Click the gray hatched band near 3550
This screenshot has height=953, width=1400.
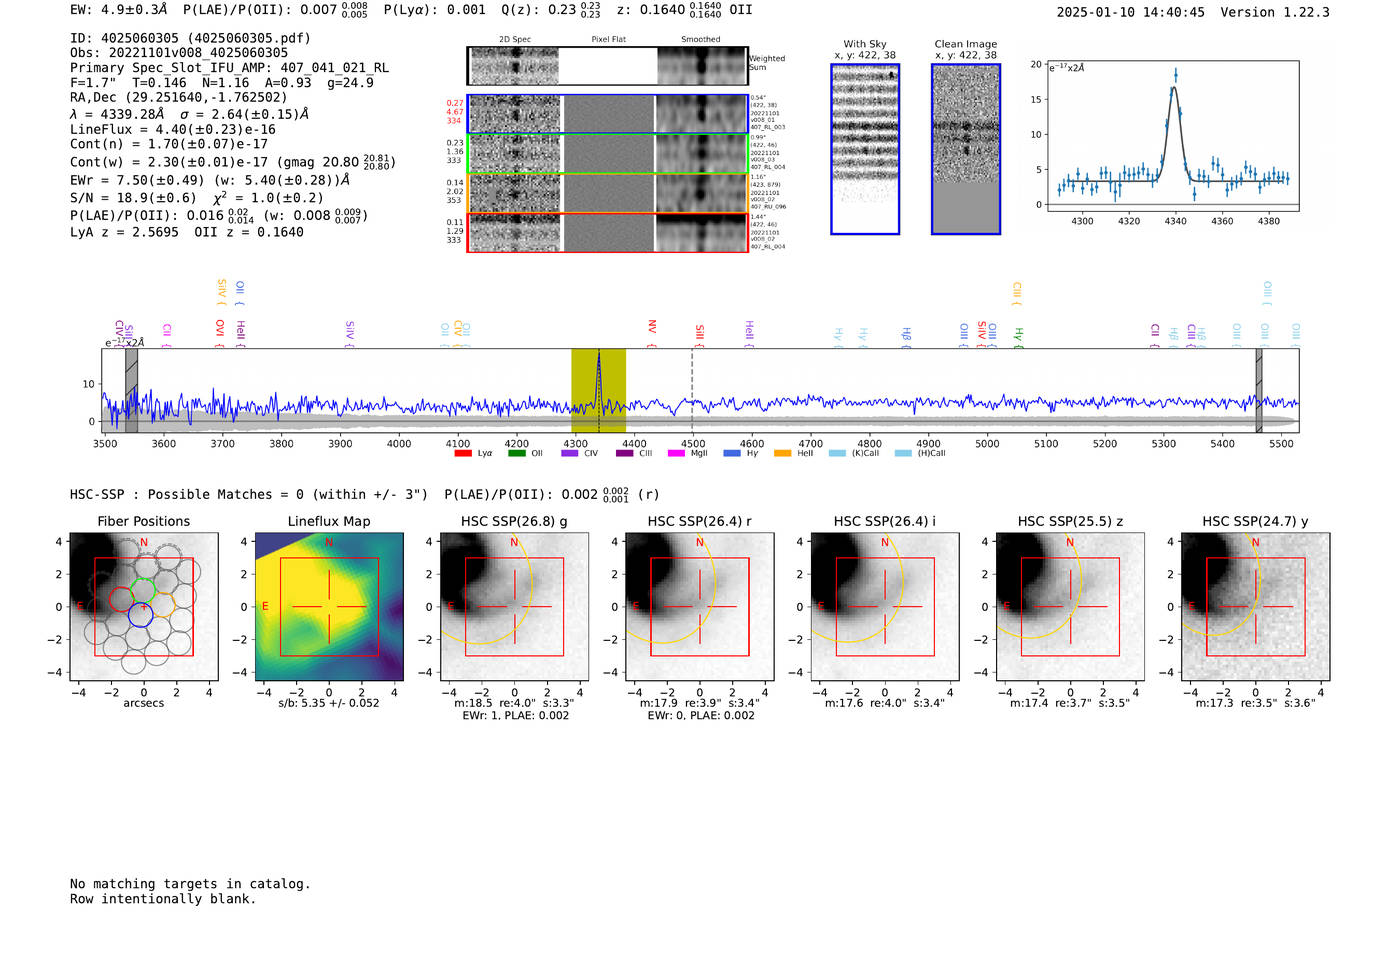(x=131, y=390)
